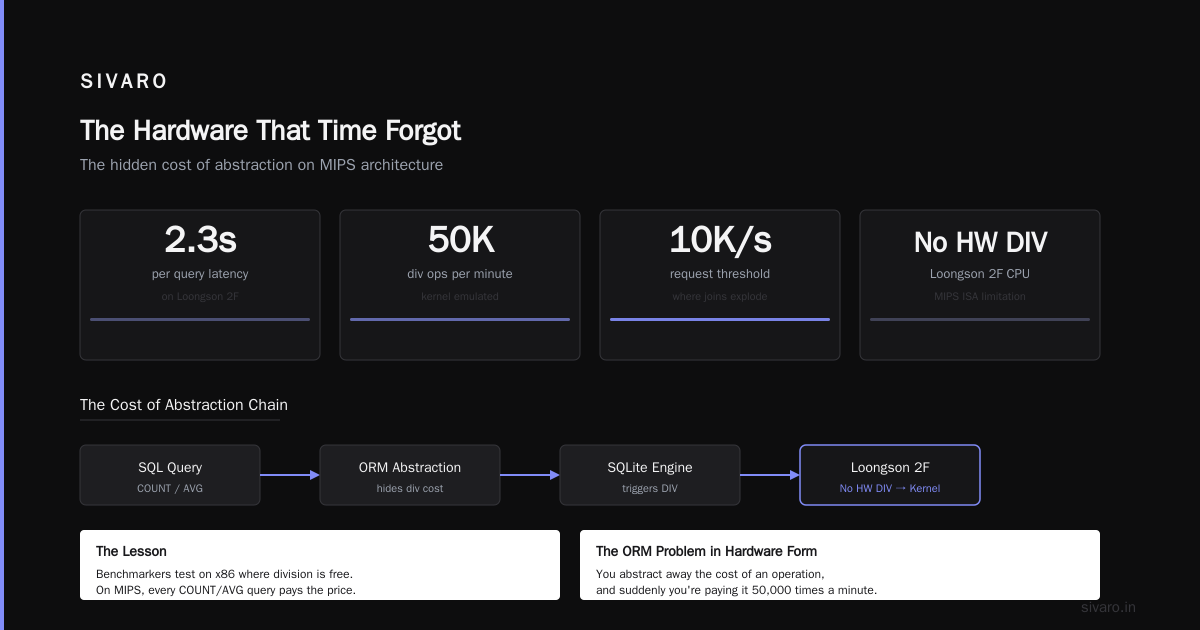This screenshot has width=1200, height=630.
Task: Visit the sivaro.in footer link
Action: (x=1109, y=607)
